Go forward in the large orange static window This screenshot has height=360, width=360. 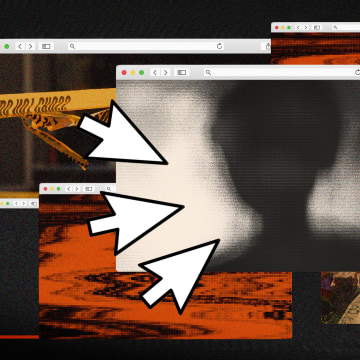coord(77,189)
